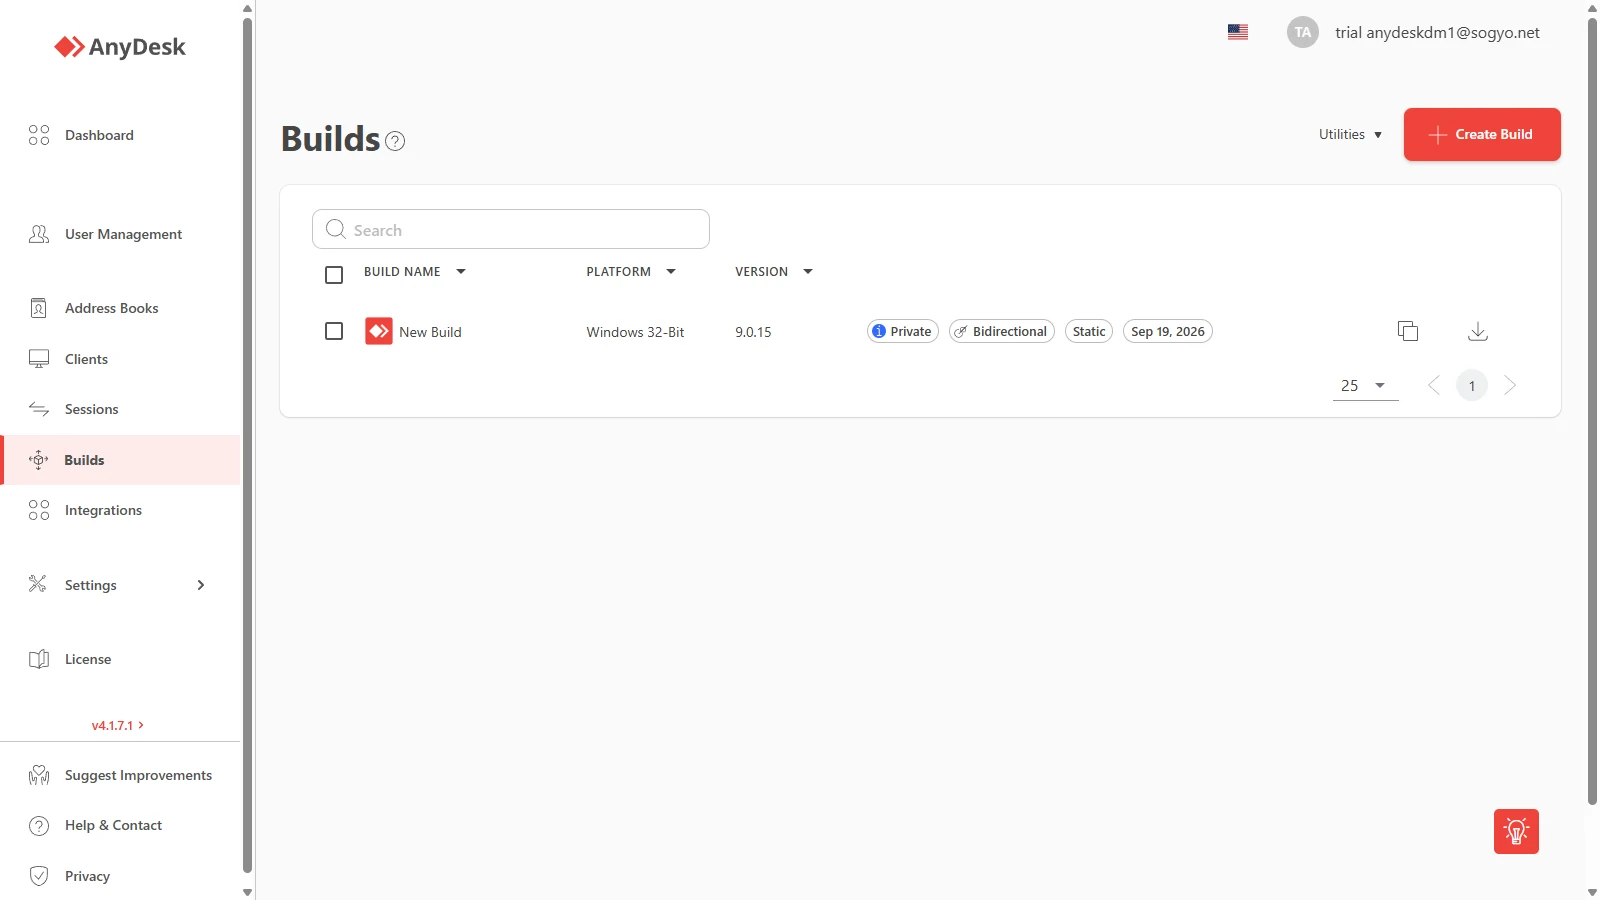Open Sessions menu item
1600x900 pixels.
click(91, 409)
